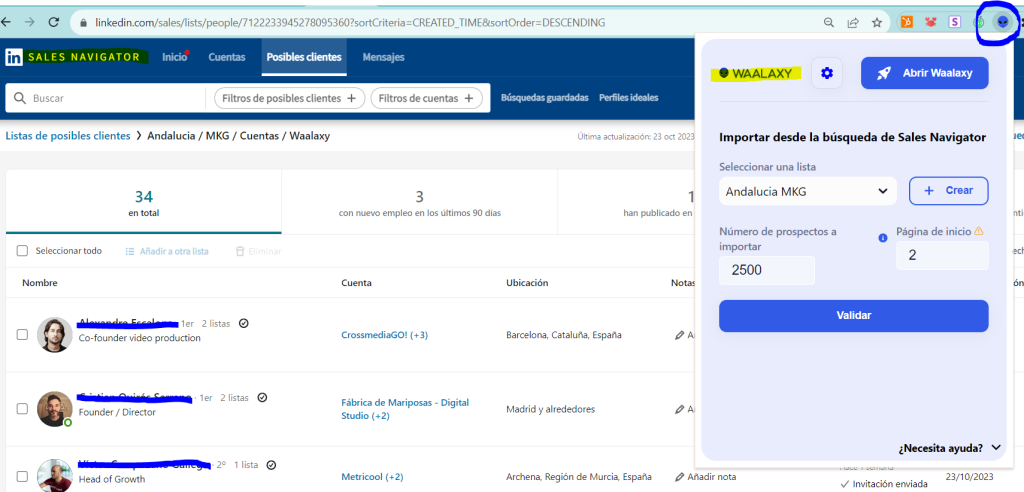1024x492 pixels.
Task: Click Madrid y alrededores location text
Action: tap(551, 409)
